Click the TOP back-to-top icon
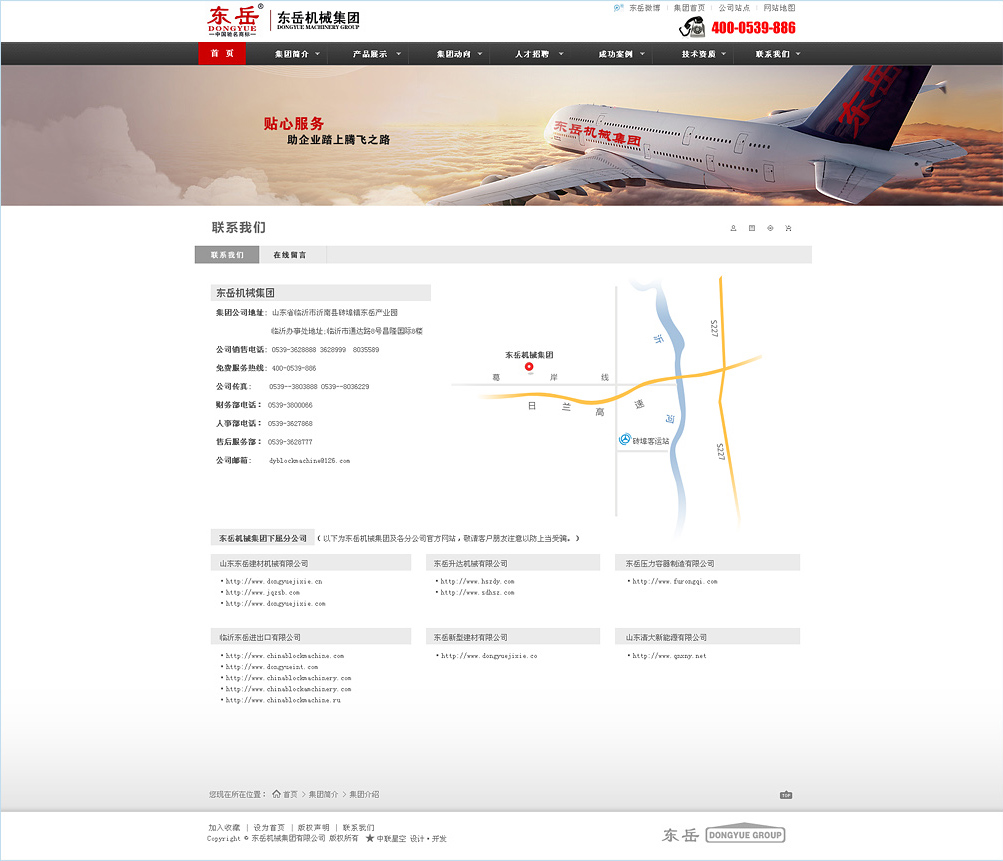Image resolution: width=1003 pixels, height=861 pixels. click(786, 795)
